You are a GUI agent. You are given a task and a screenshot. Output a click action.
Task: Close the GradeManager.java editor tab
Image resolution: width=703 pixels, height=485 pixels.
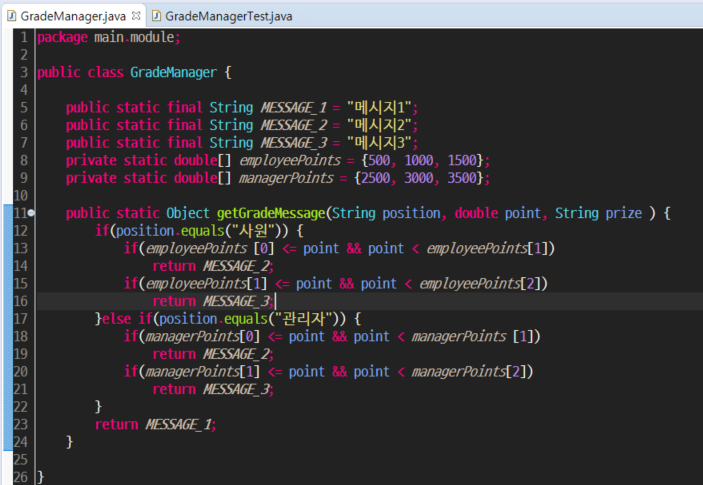pos(136,16)
